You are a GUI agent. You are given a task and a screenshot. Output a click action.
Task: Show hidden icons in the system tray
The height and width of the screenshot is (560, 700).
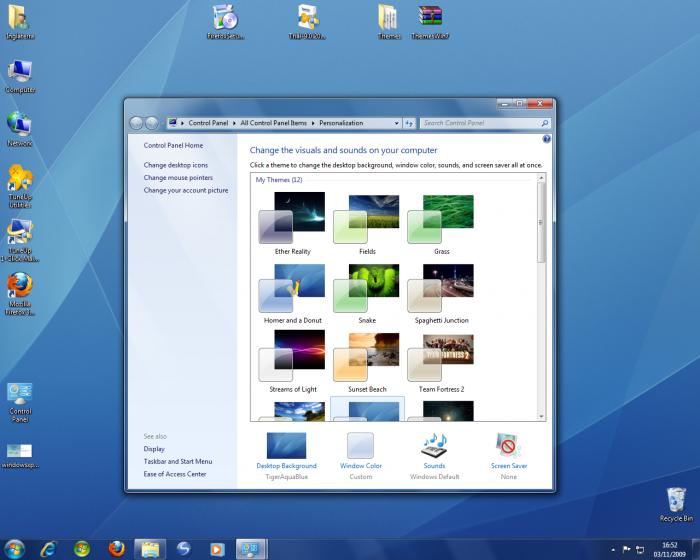point(613,549)
